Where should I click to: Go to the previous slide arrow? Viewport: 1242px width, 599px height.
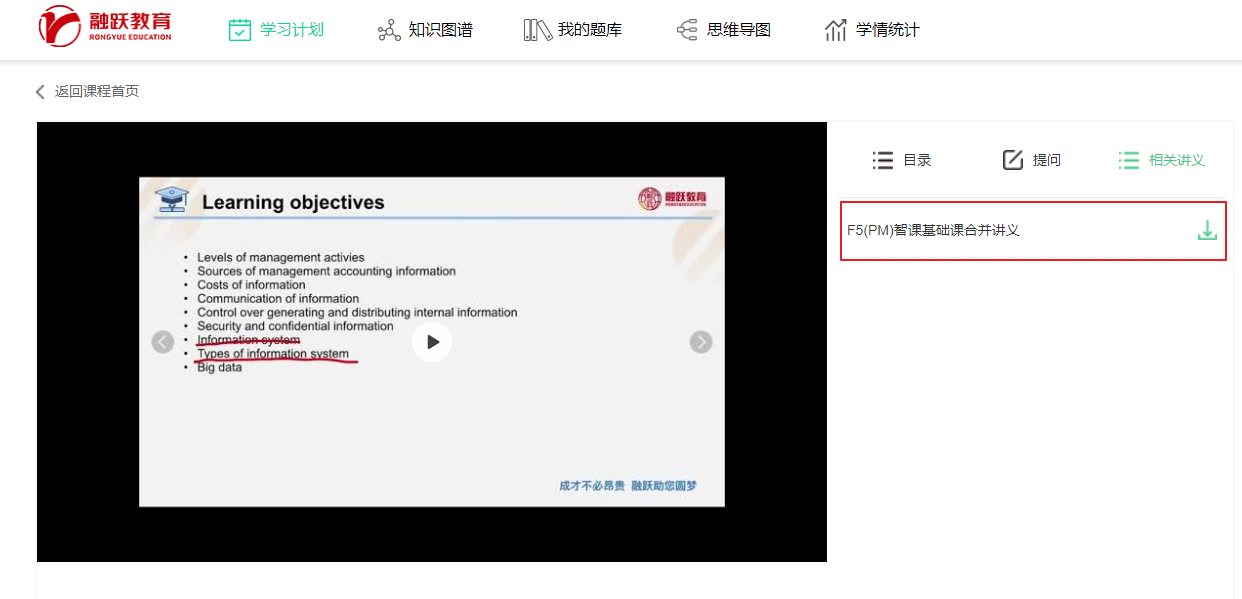(x=163, y=342)
